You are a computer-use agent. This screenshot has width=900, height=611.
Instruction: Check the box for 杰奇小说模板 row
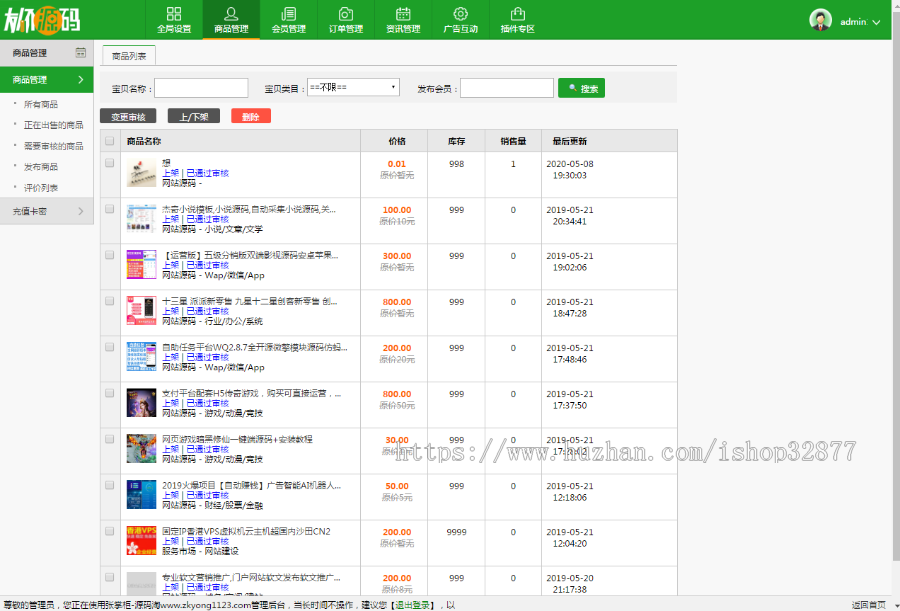[110, 209]
